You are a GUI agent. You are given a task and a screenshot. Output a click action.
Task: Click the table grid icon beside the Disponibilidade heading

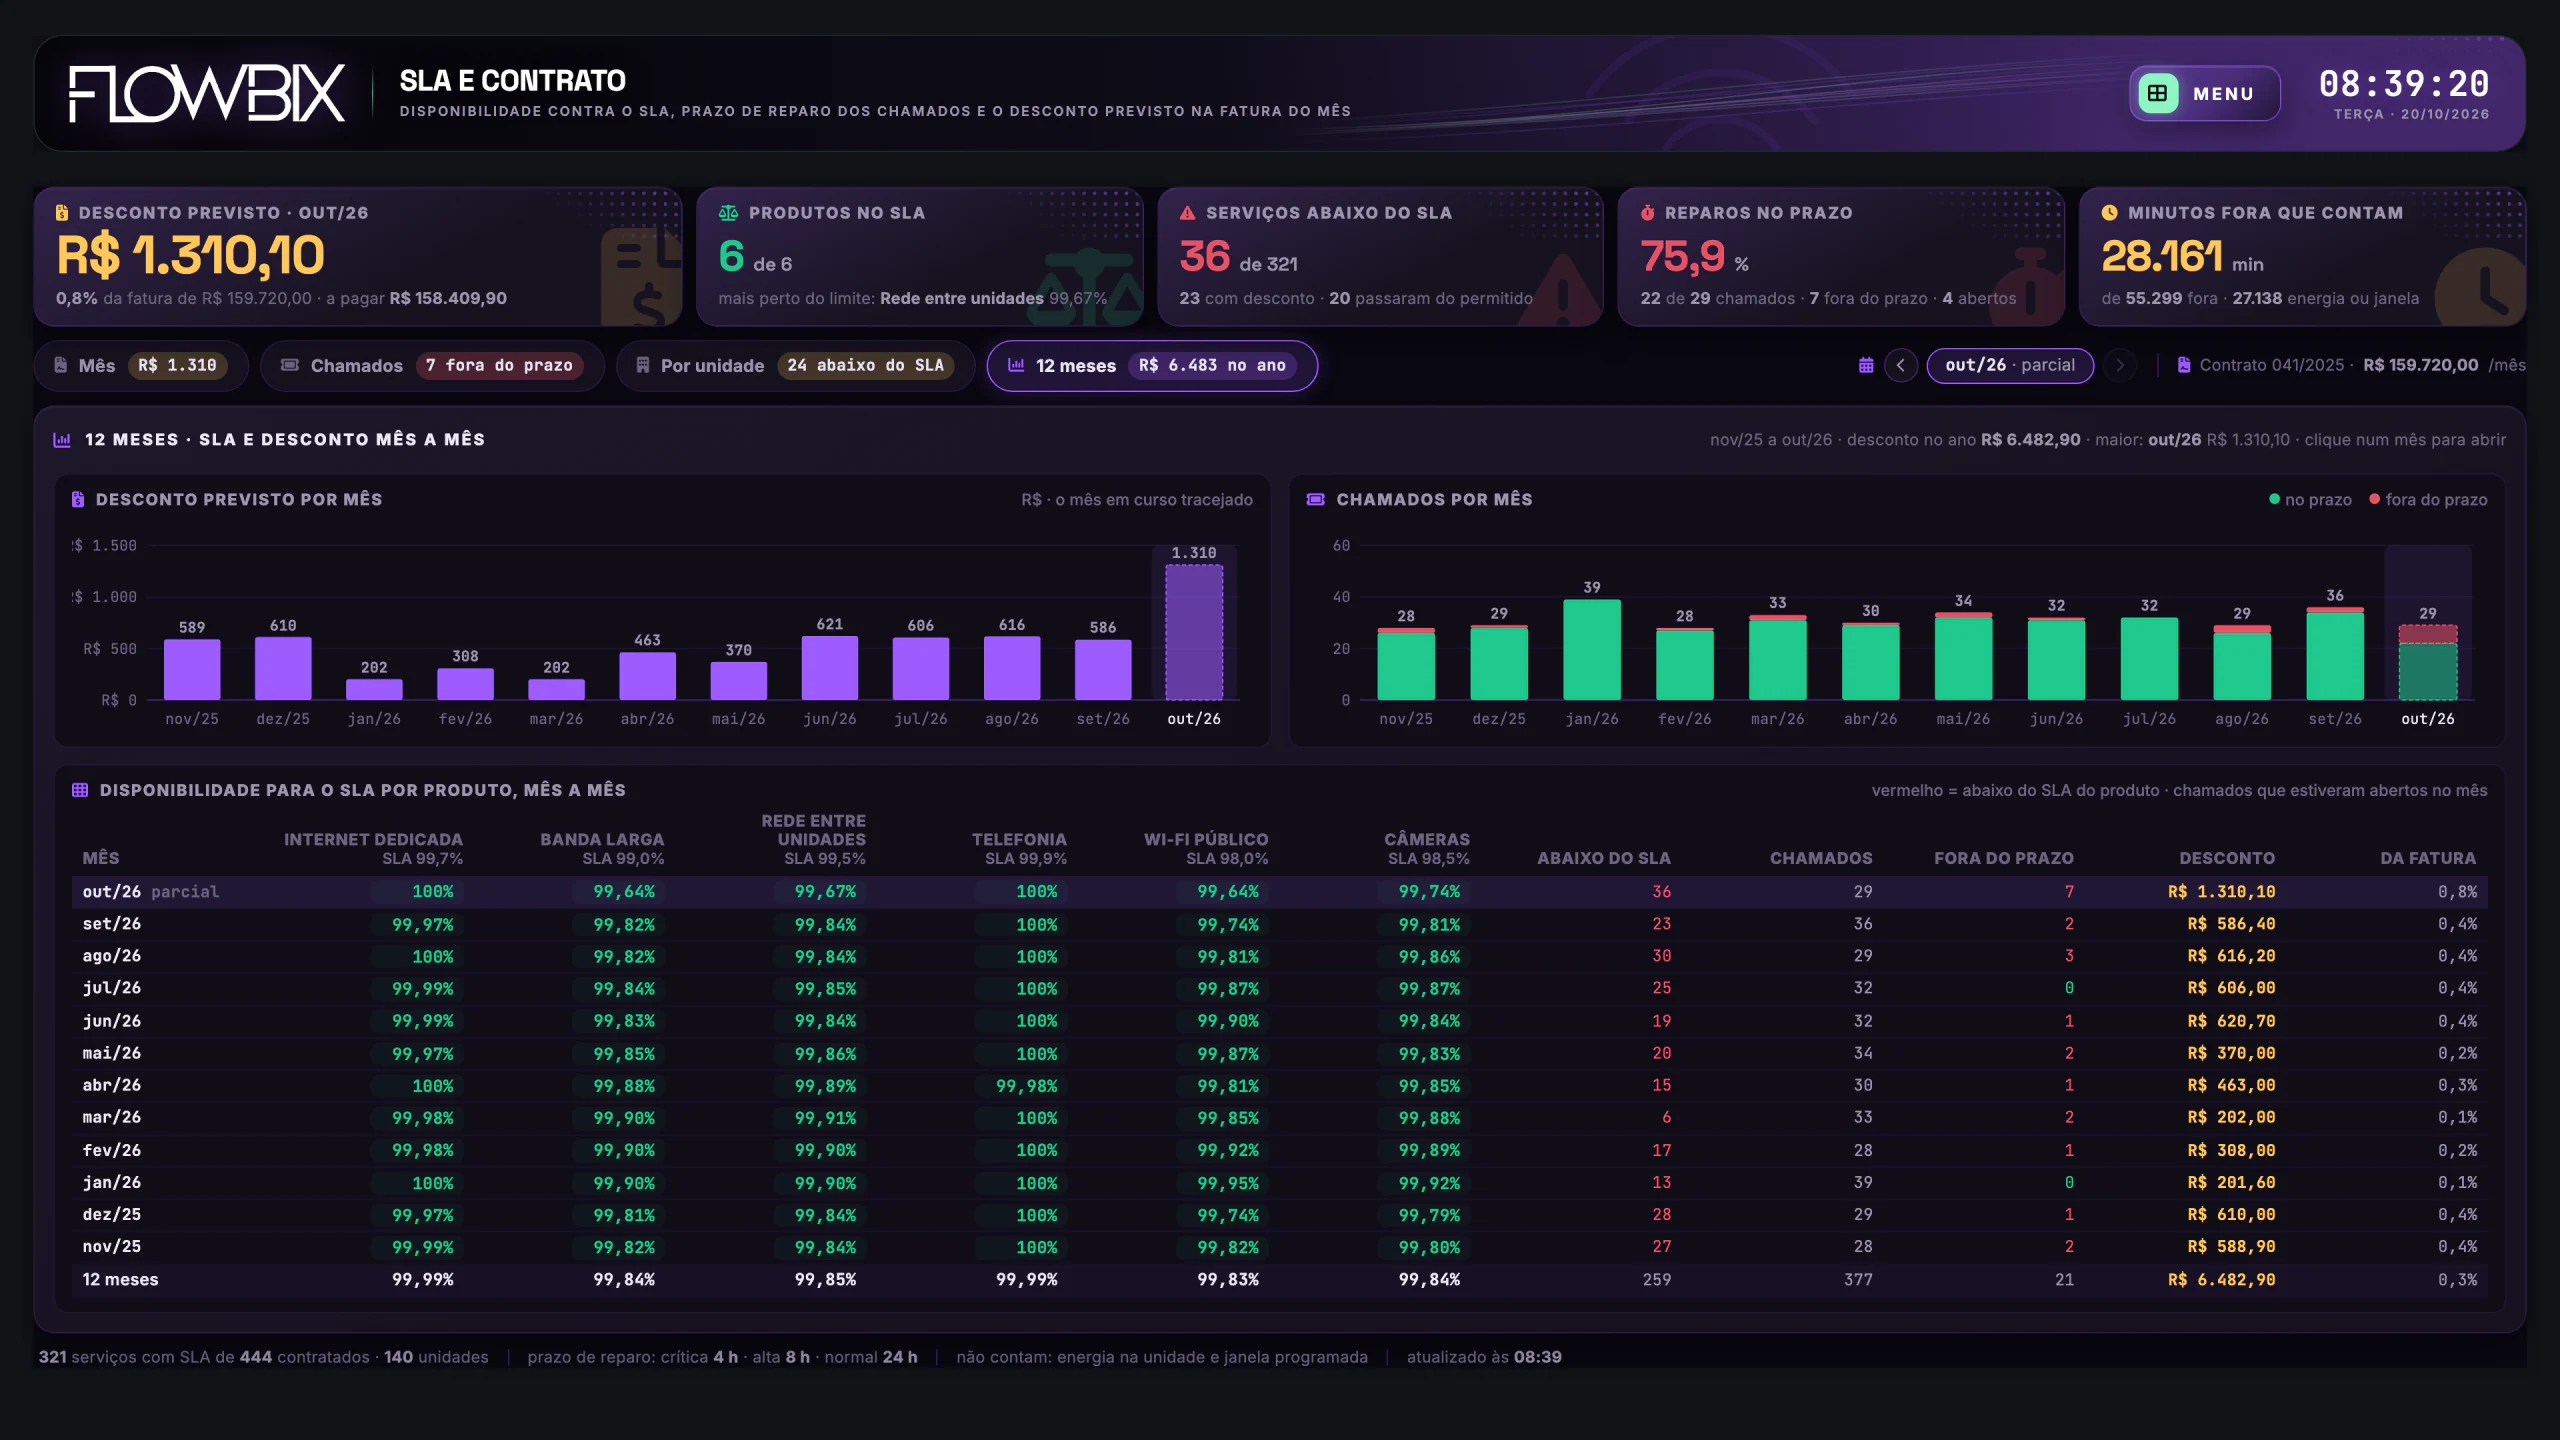click(80, 790)
